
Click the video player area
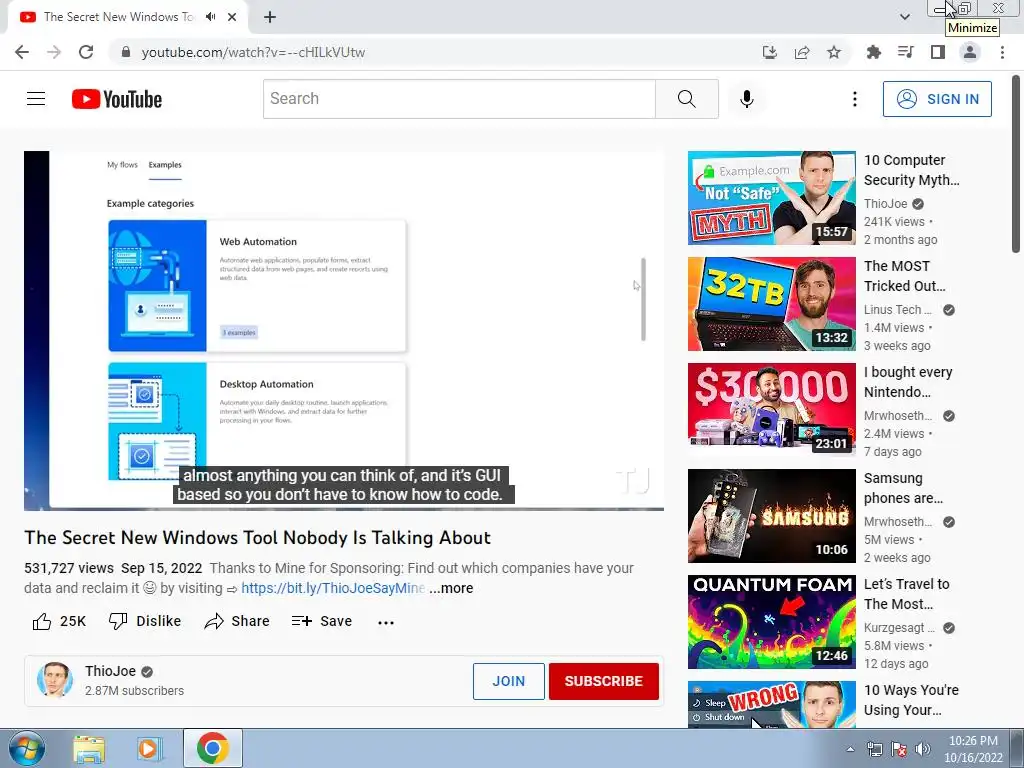[344, 330]
